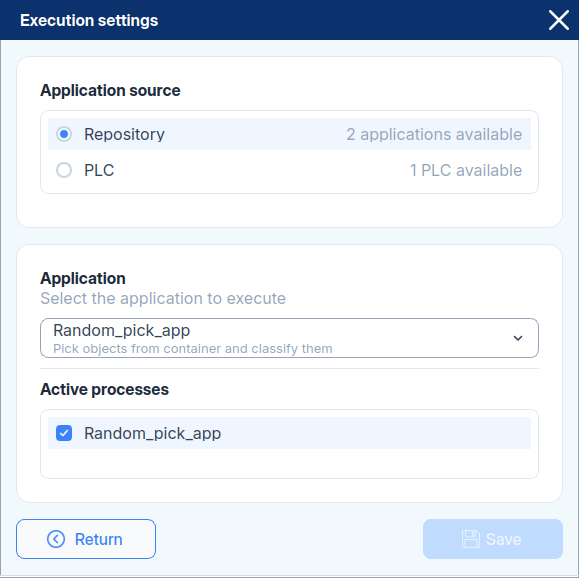Select the Repository radio button
Screen dimensions: 579x578
click(x=64, y=134)
